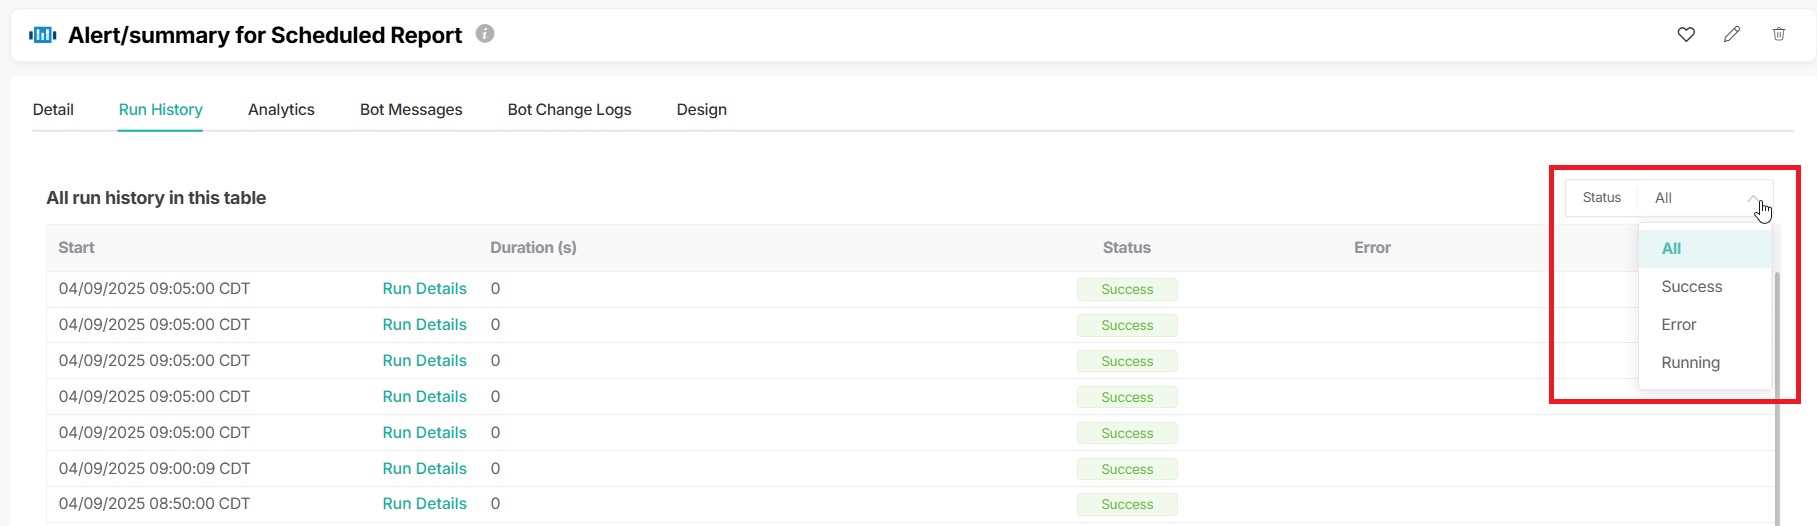Click the pencil edit icon
Screen dimensions: 1817x526
[x=1732, y=35]
